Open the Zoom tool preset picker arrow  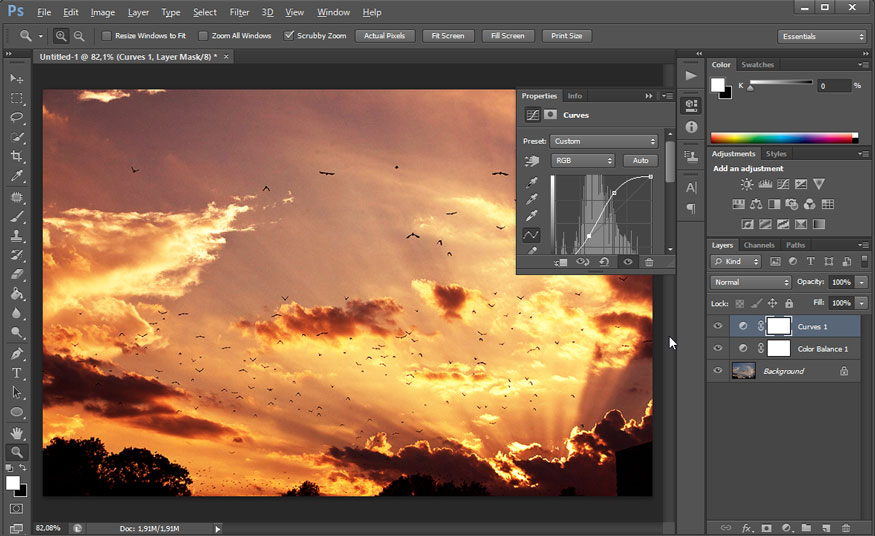click(x=40, y=36)
